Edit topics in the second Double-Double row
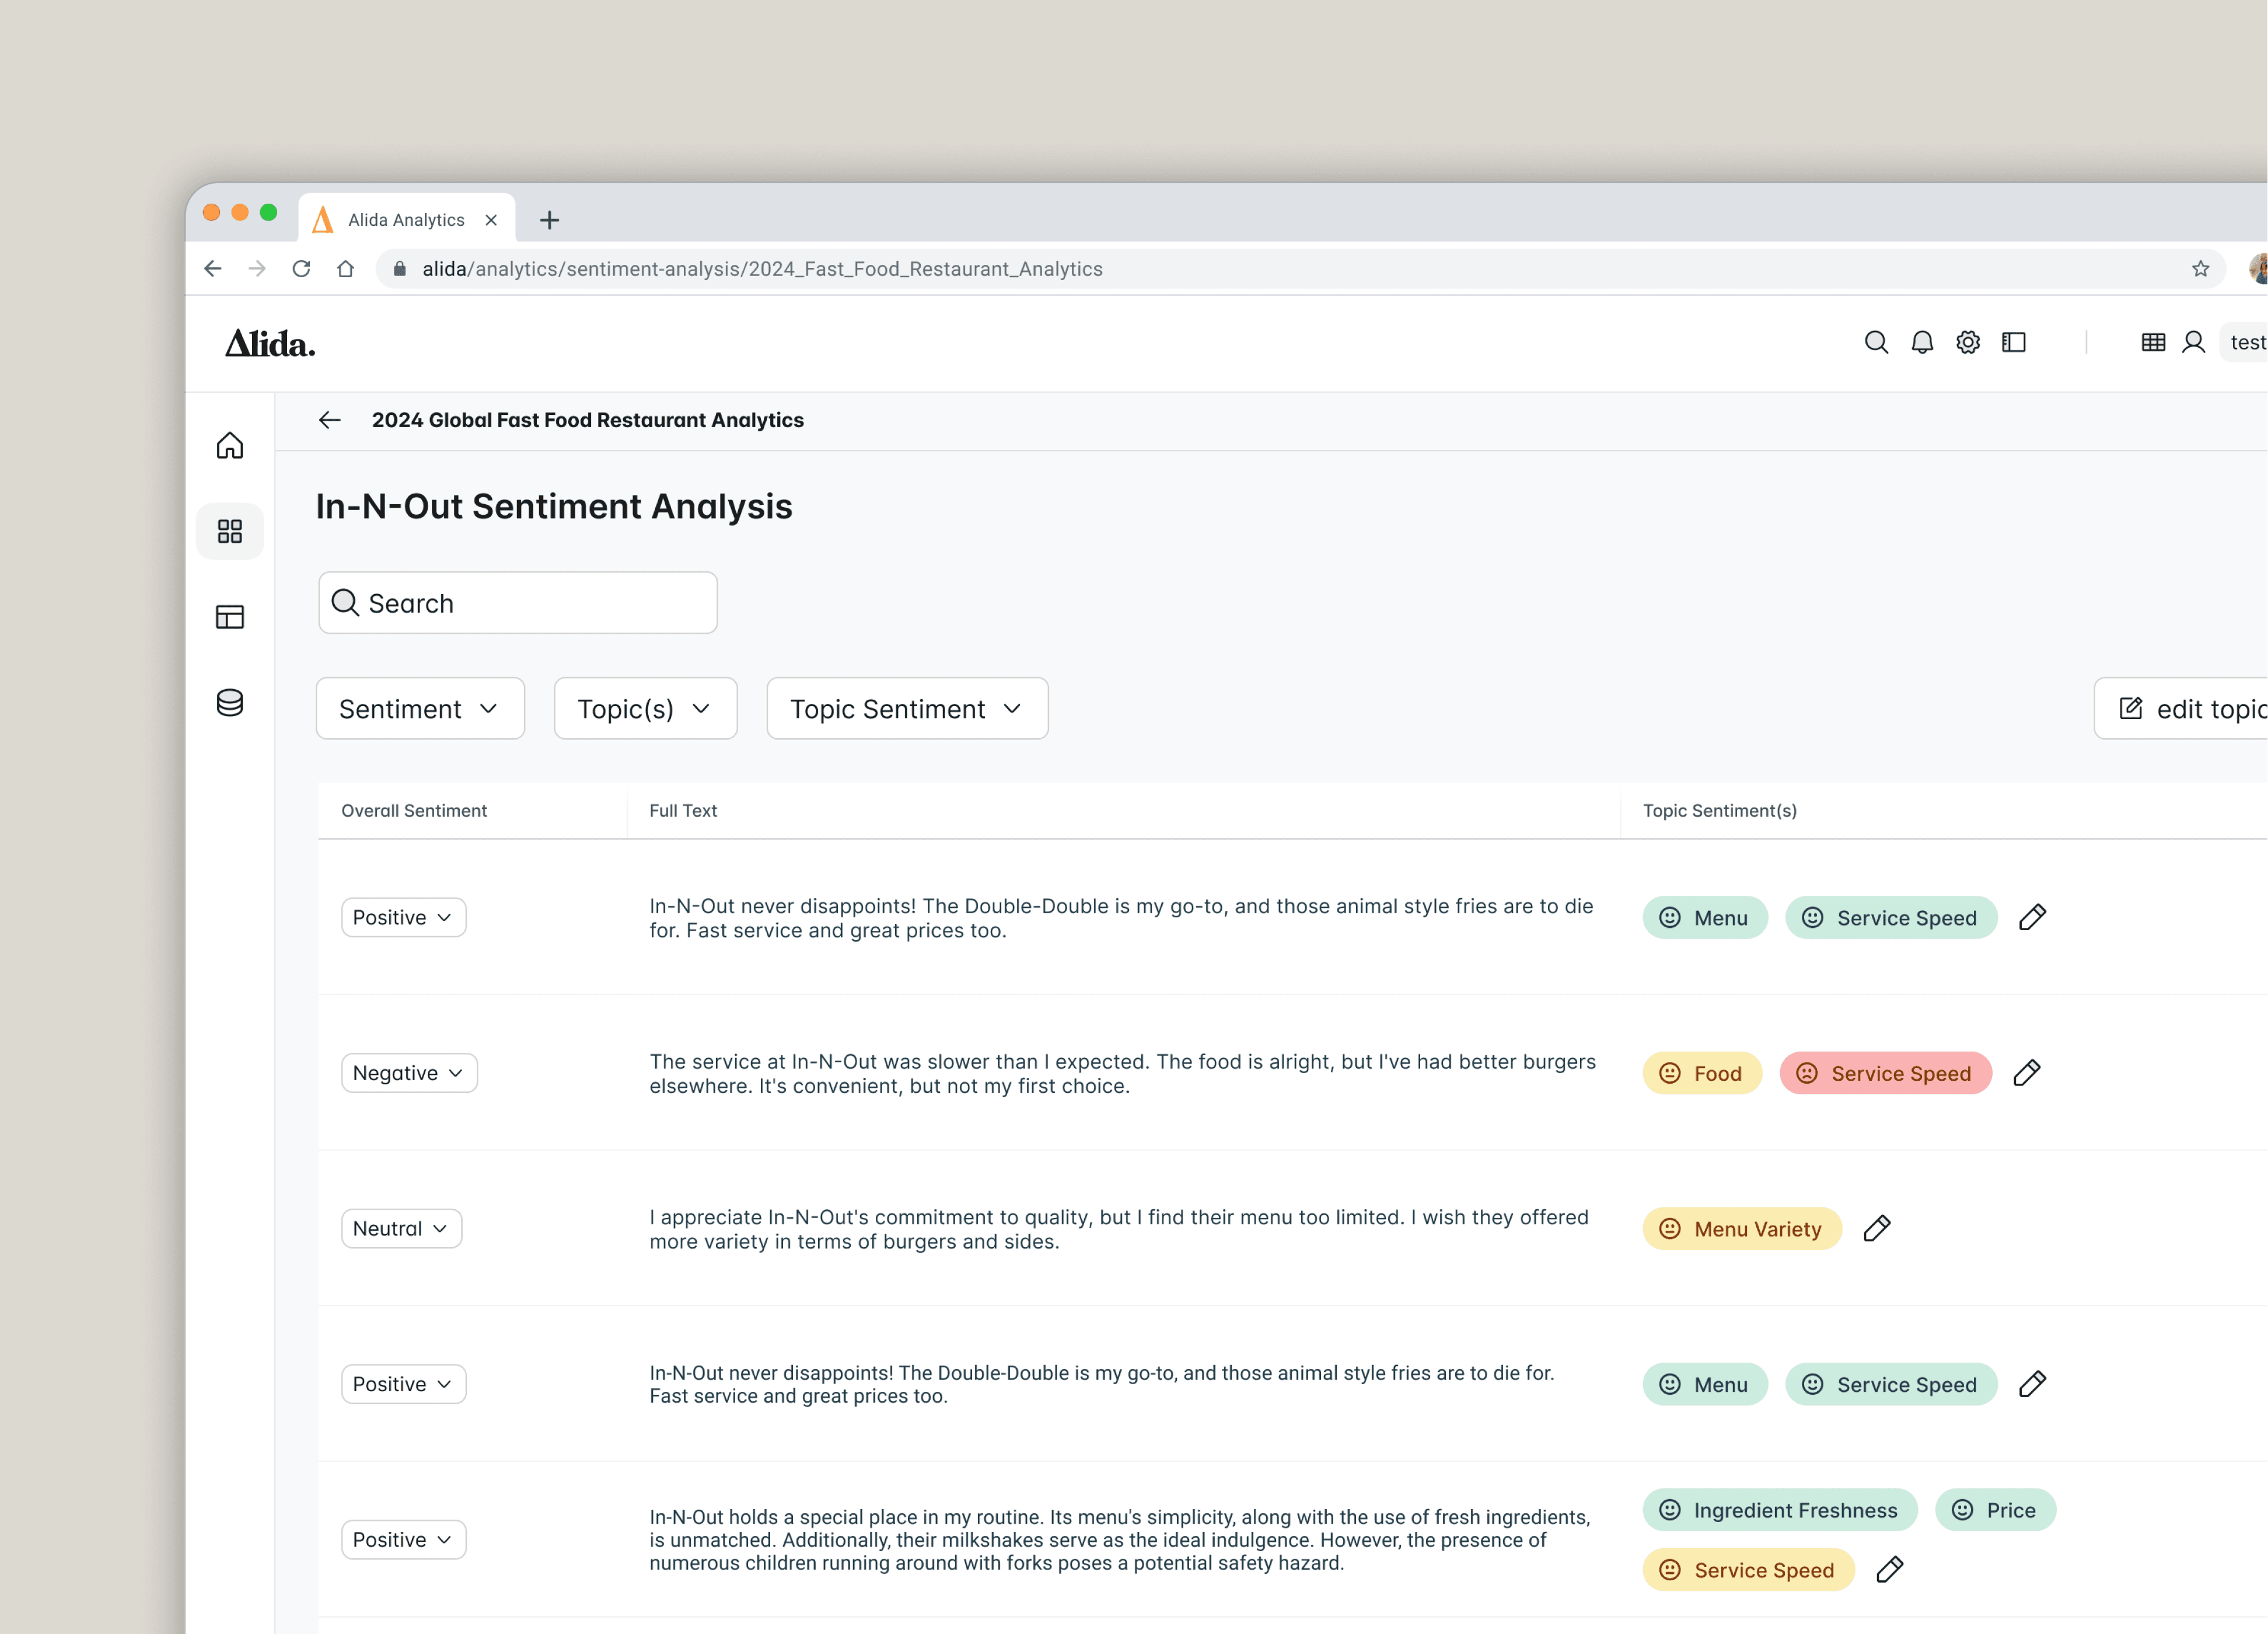 [x=2032, y=1385]
